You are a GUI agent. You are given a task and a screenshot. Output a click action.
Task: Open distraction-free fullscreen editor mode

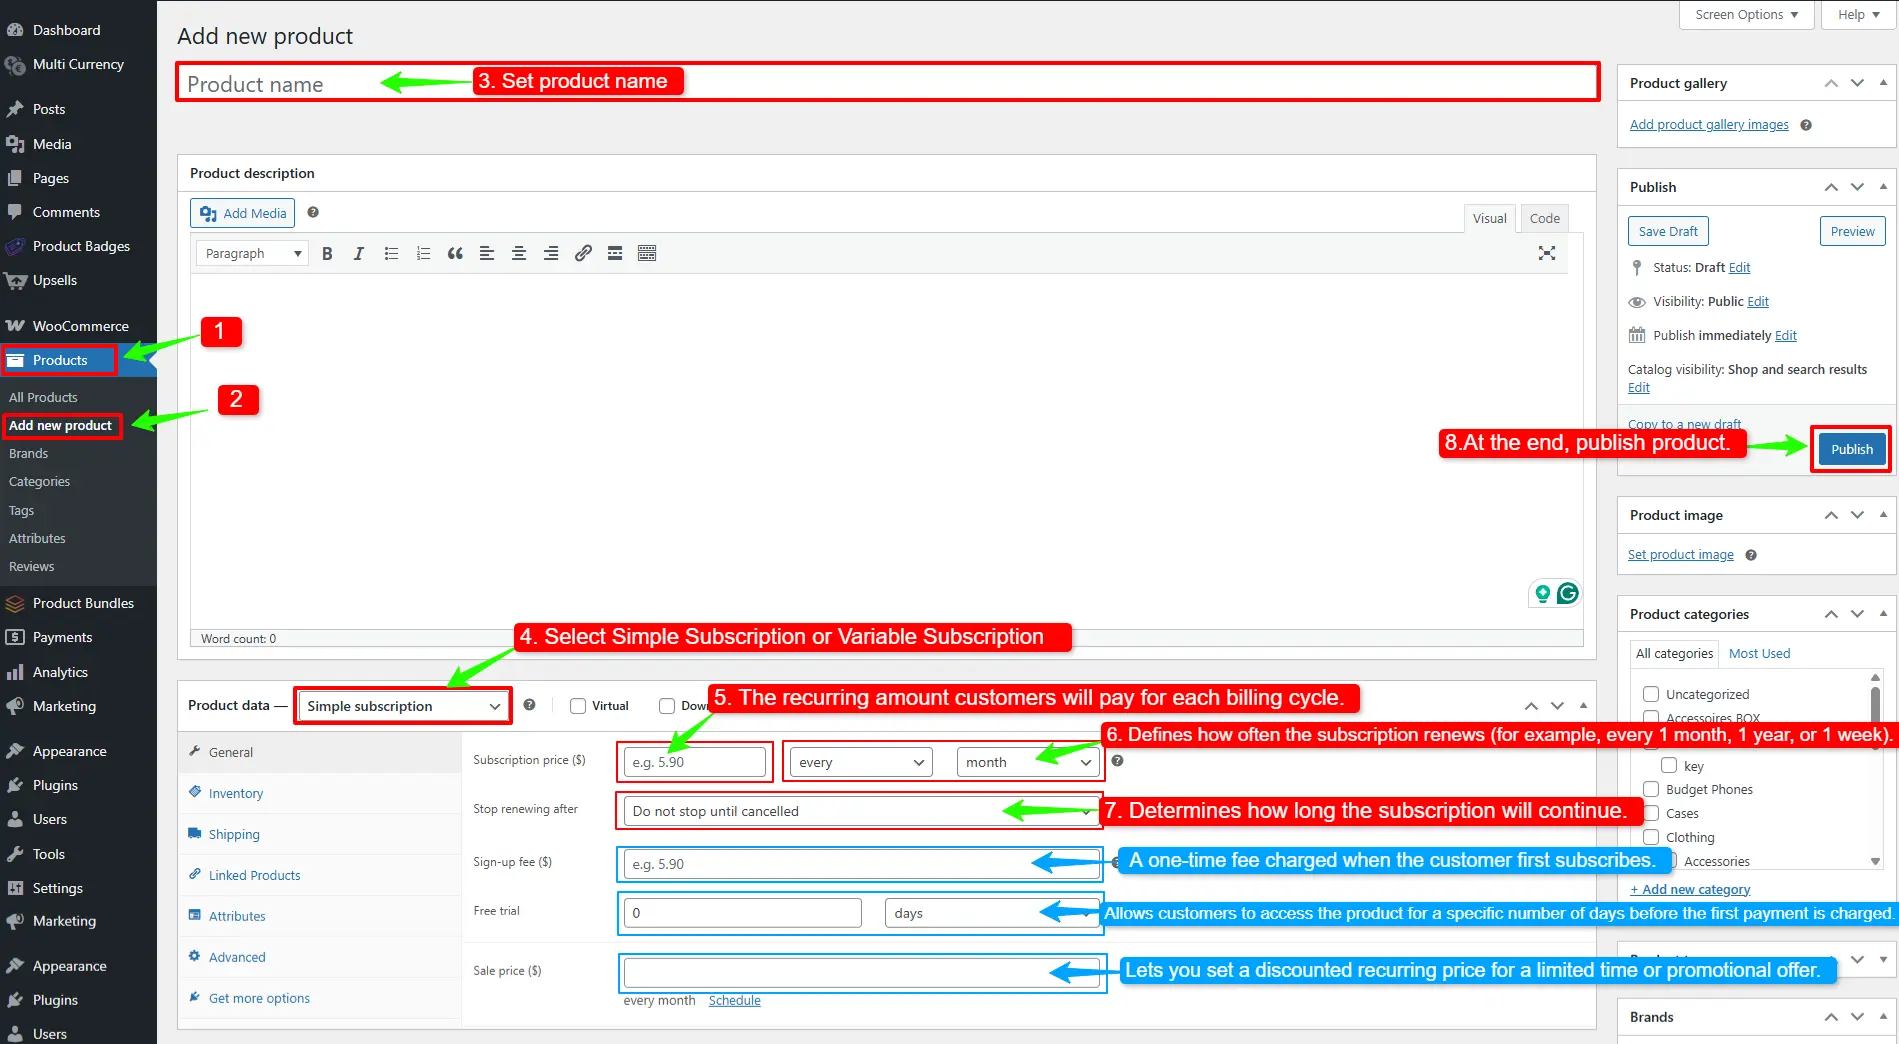coord(1546,254)
